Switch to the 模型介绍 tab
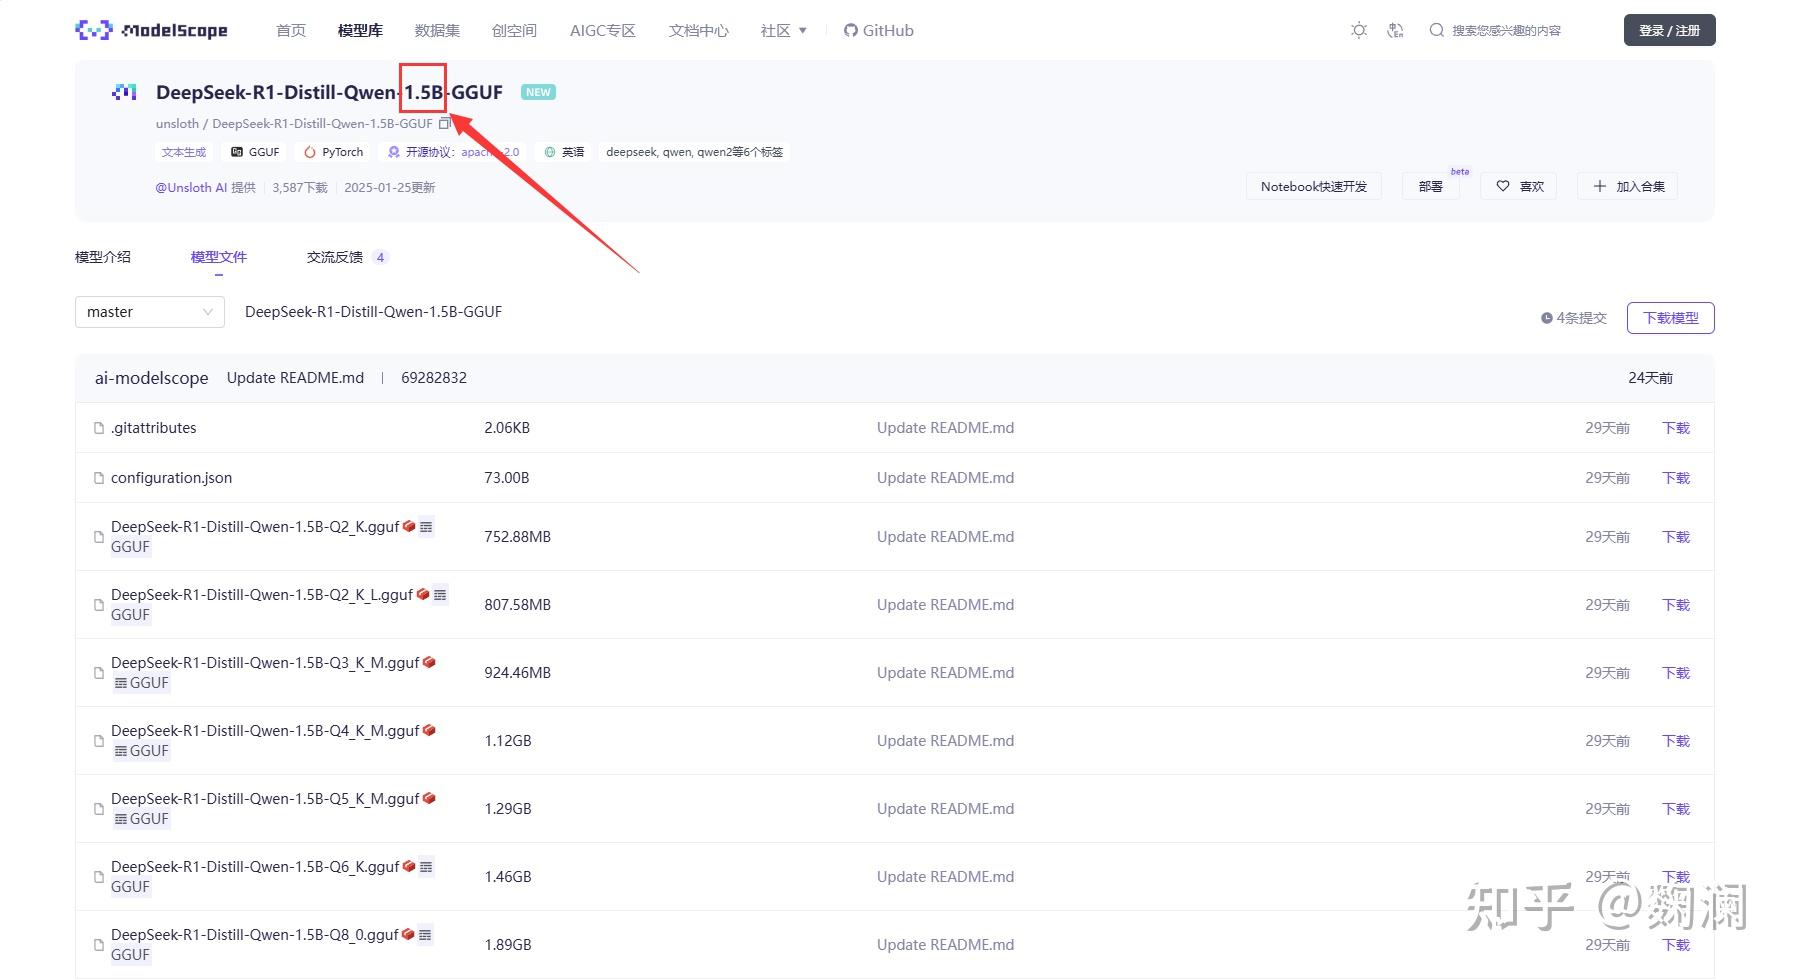Viewport: 1794px width, 979px height. coord(103,257)
